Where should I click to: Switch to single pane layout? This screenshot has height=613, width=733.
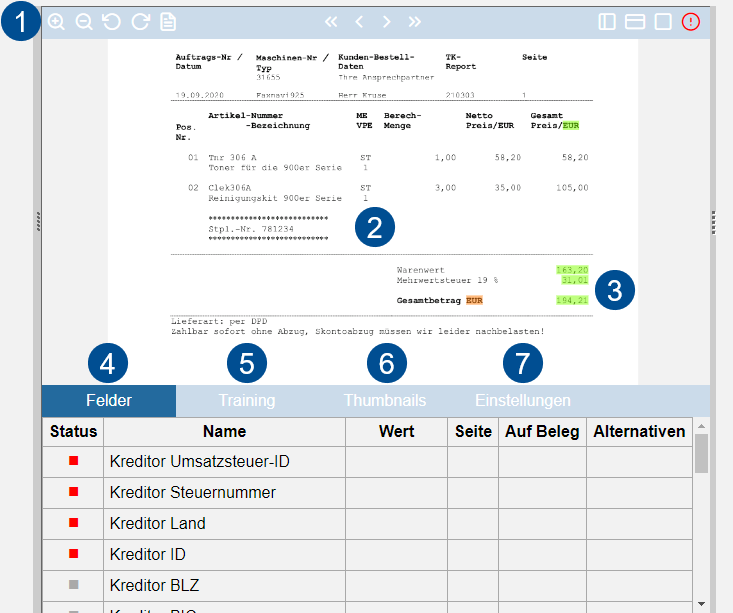point(662,22)
